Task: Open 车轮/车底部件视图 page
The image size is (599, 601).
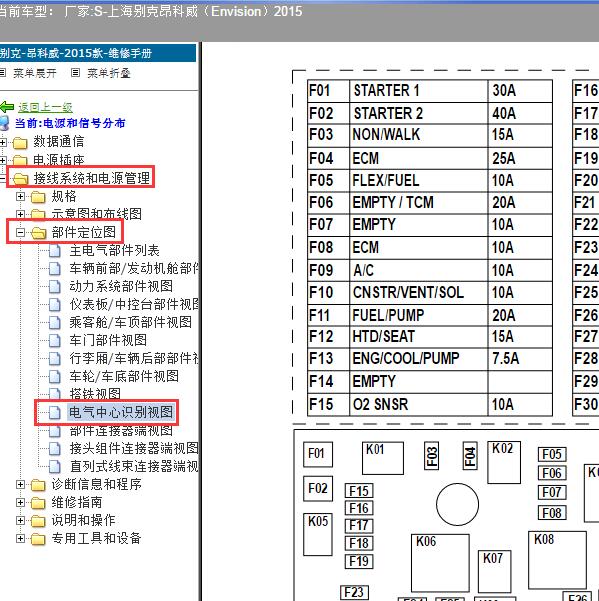Action: [124, 376]
